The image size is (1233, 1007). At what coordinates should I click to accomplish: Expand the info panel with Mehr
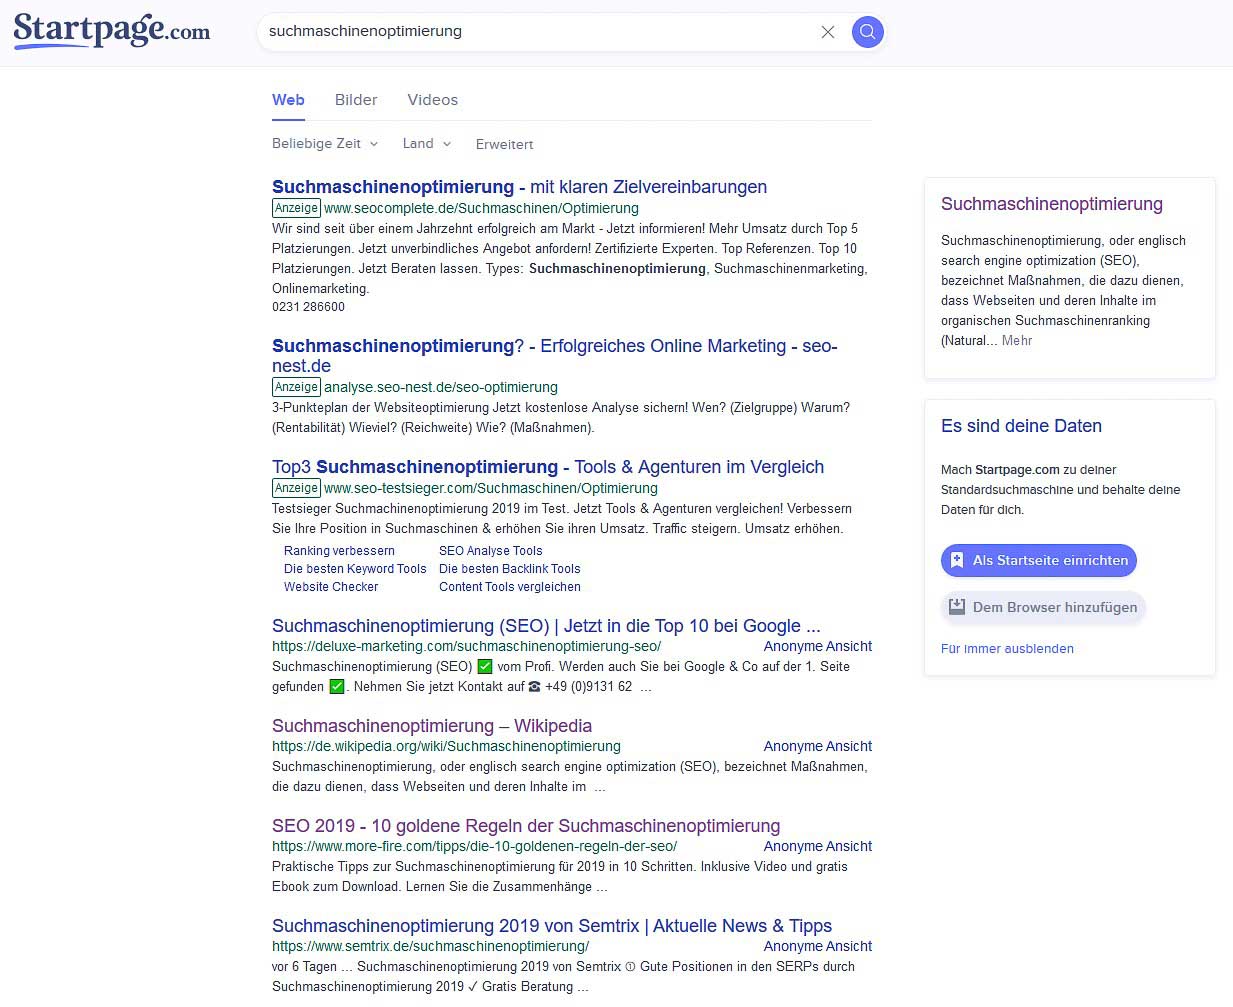pyautogui.click(x=1017, y=341)
